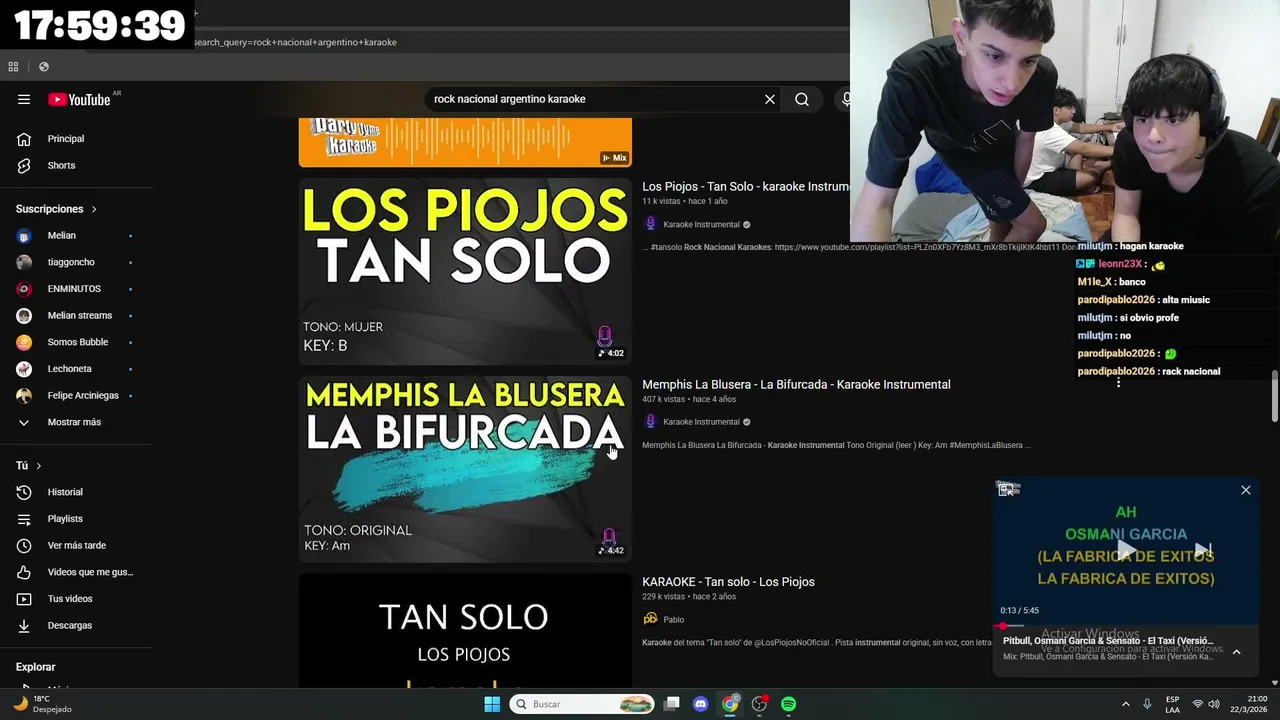1280x720 pixels.
Task: Open browser apps grid icon
Action: (13, 67)
